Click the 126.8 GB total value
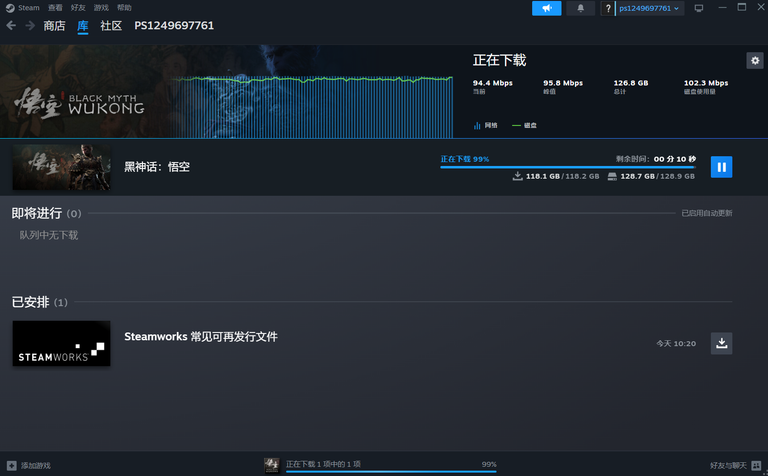 631,83
